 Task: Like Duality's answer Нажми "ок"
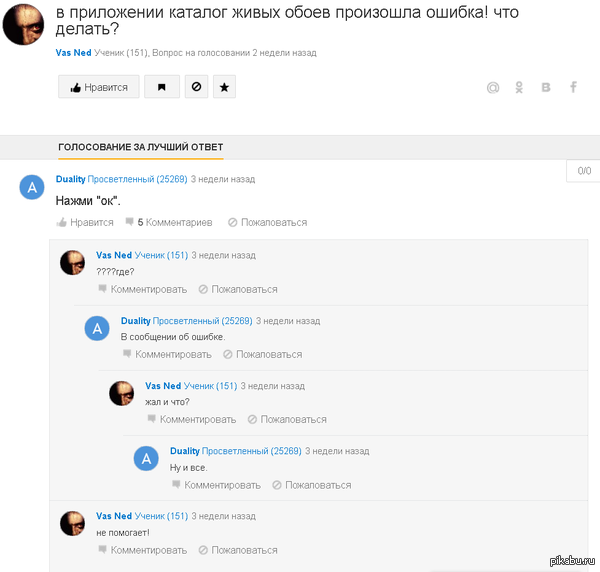(x=85, y=222)
